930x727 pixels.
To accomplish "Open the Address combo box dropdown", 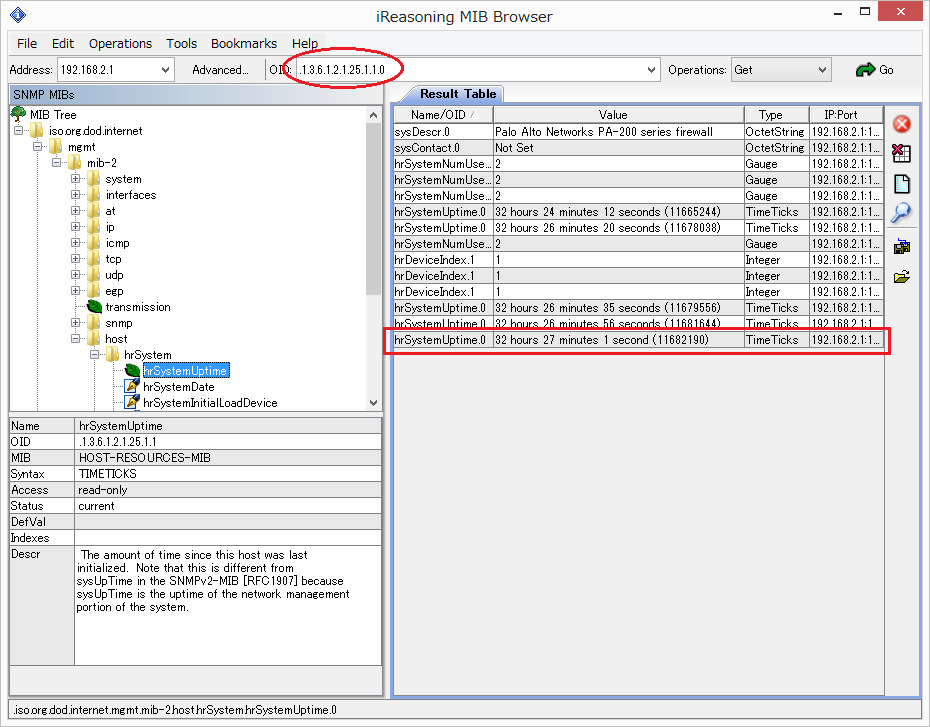I will 166,69.
